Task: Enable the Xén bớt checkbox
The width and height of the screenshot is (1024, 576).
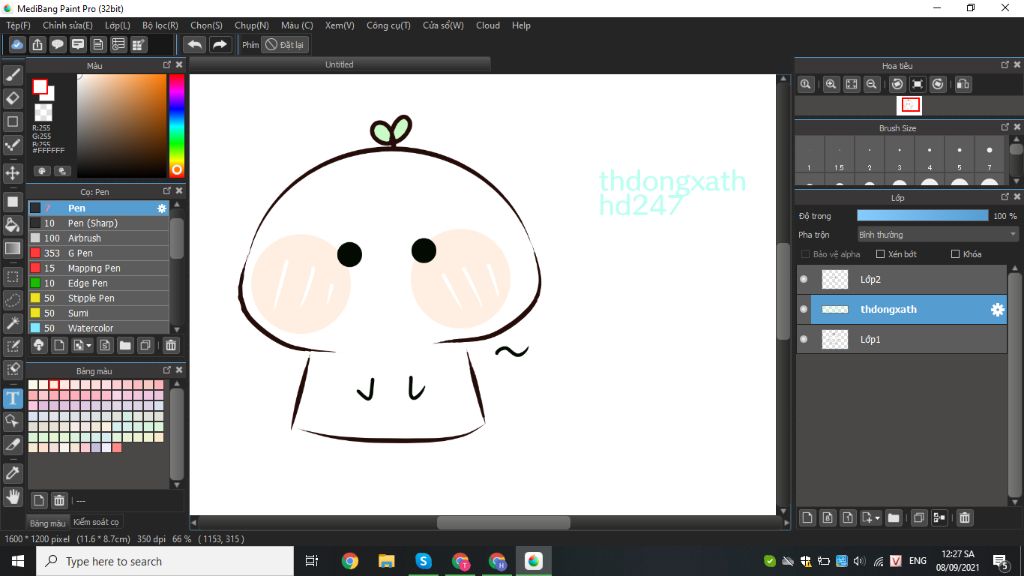Action: click(880, 254)
